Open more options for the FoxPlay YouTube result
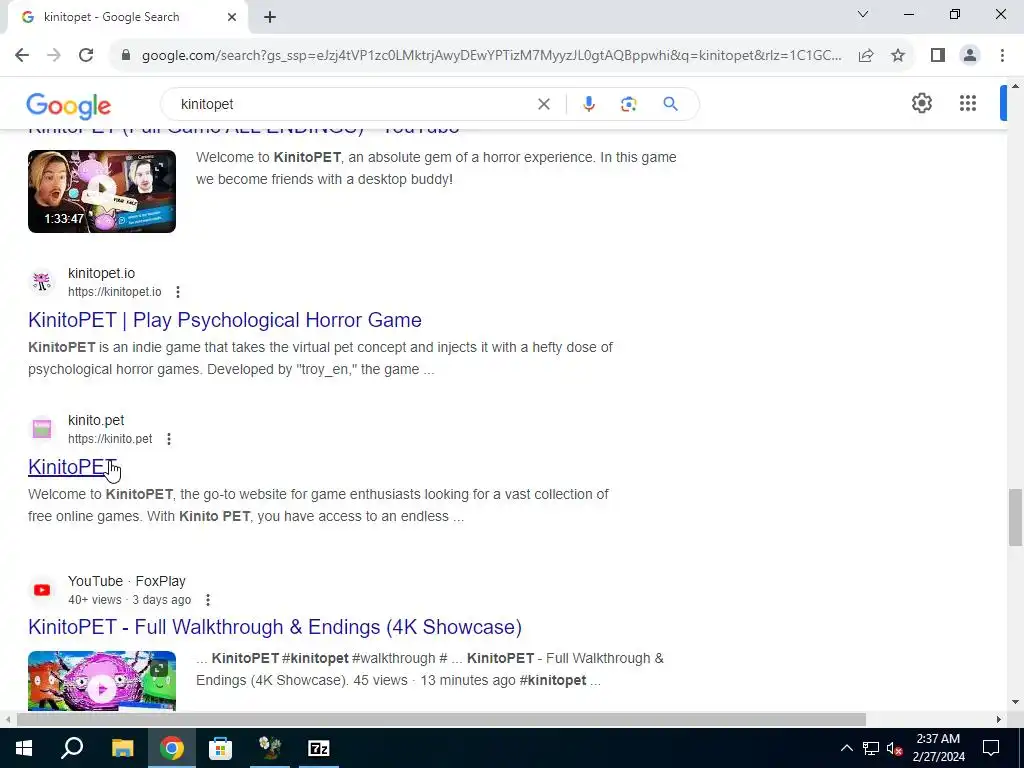This screenshot has height=768, width=1024. (x=208, y=600)
